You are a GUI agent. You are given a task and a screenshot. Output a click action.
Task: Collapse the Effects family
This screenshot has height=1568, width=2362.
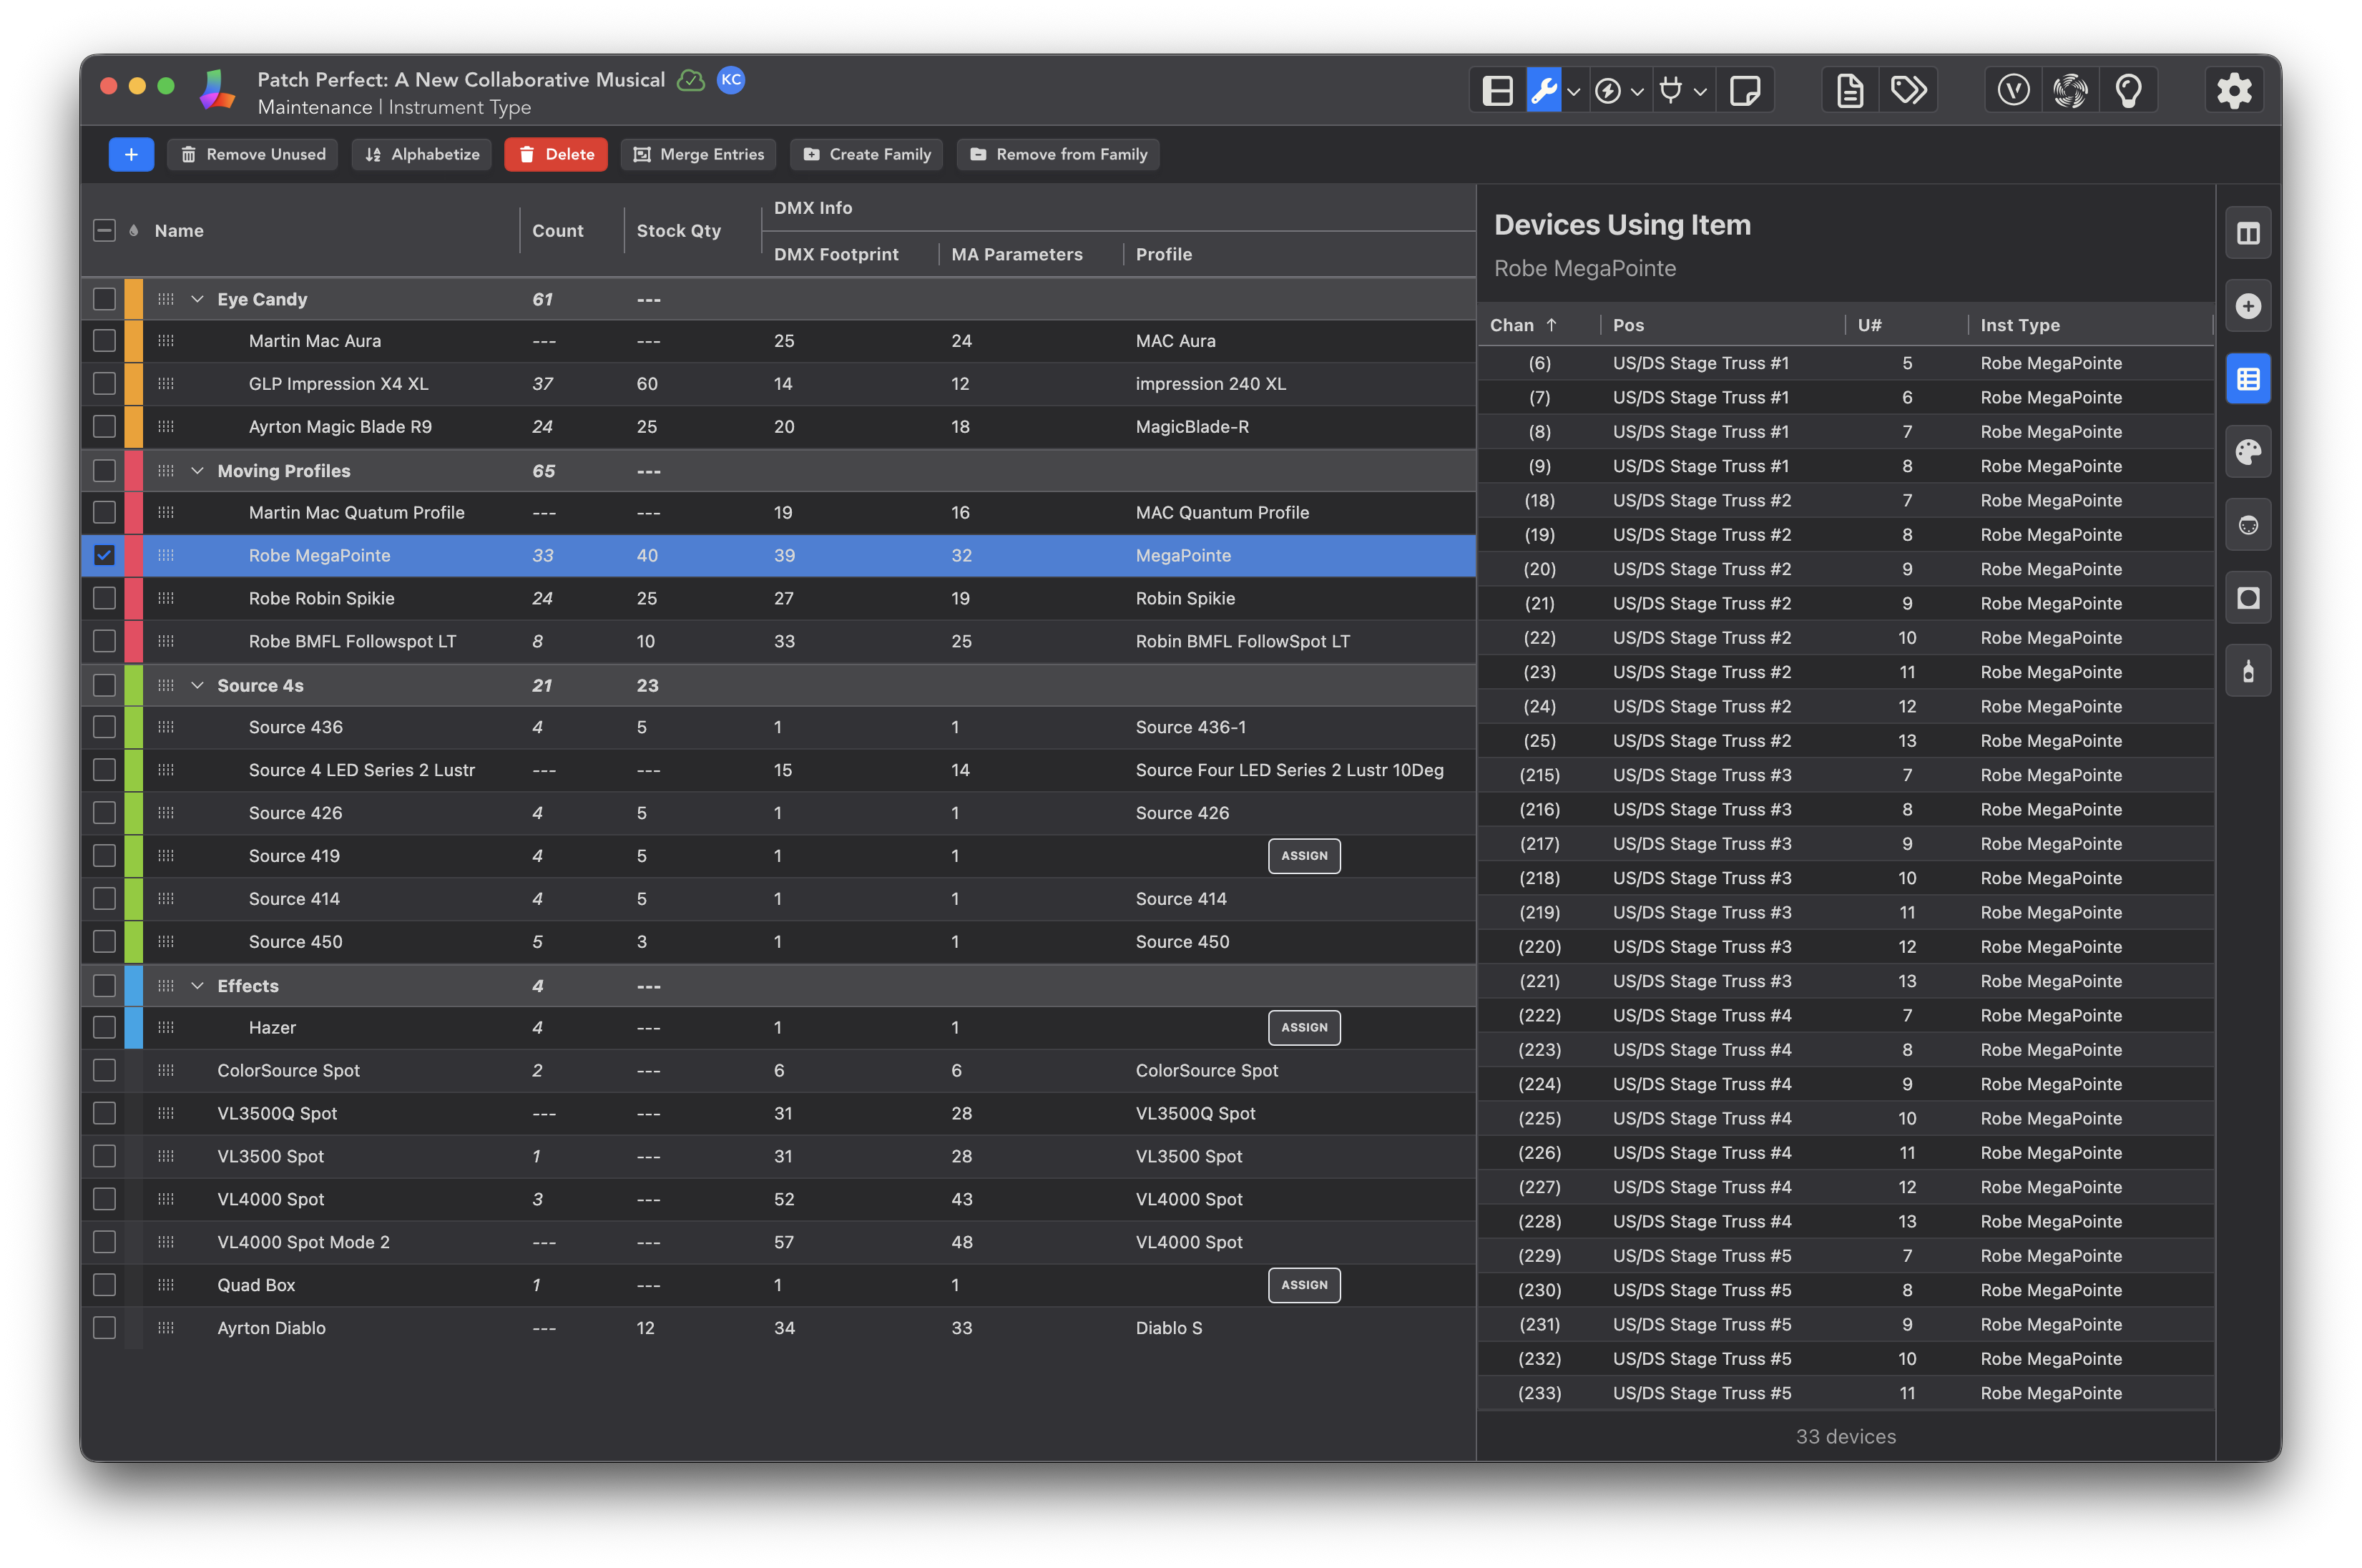click(197, 985)
